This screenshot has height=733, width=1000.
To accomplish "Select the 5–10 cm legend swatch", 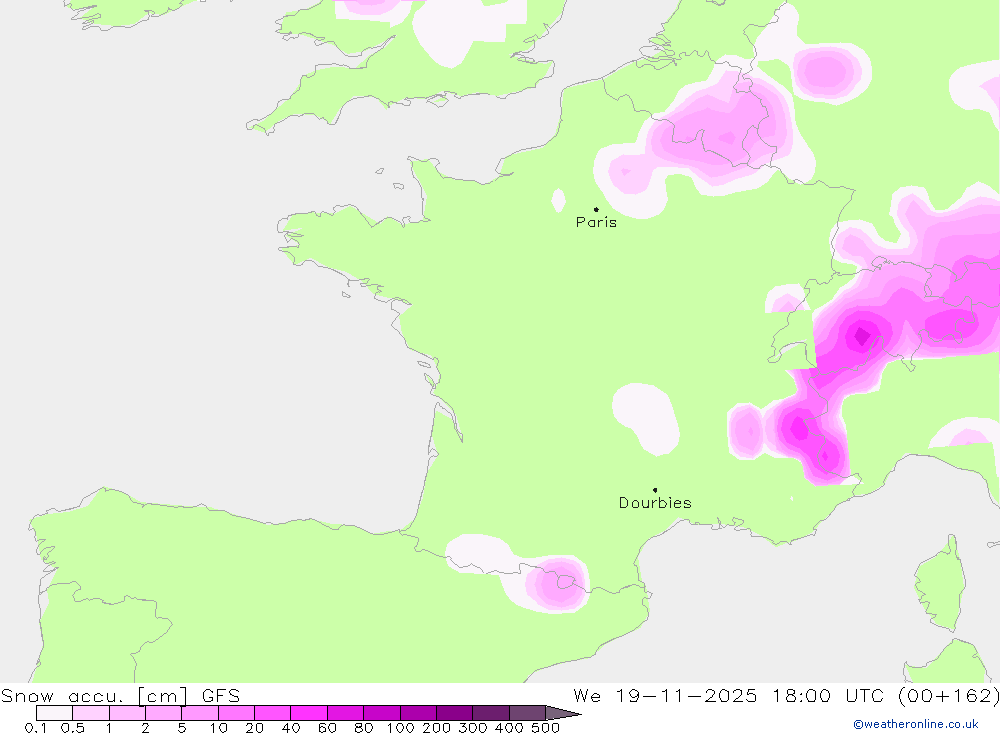I will (200, 713).
